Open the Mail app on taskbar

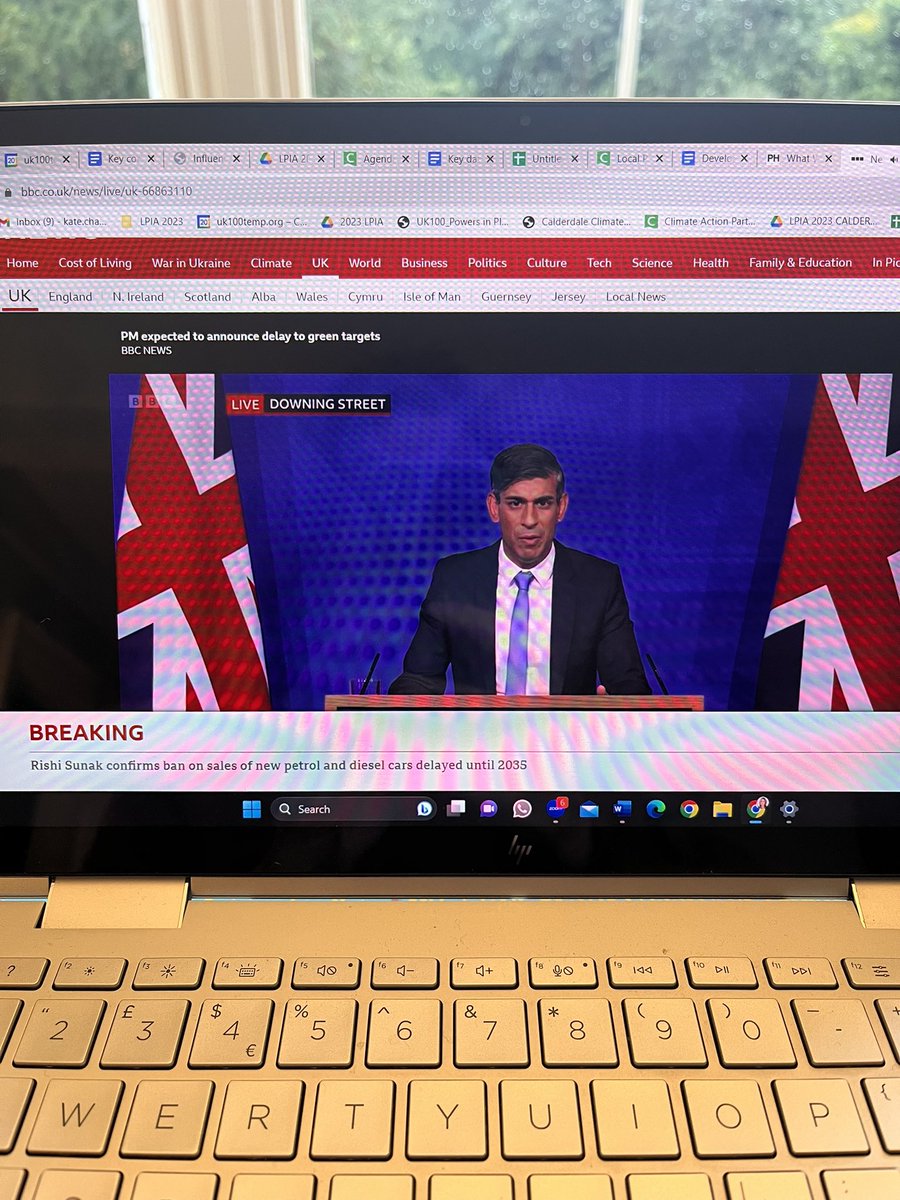click(589, 809)
